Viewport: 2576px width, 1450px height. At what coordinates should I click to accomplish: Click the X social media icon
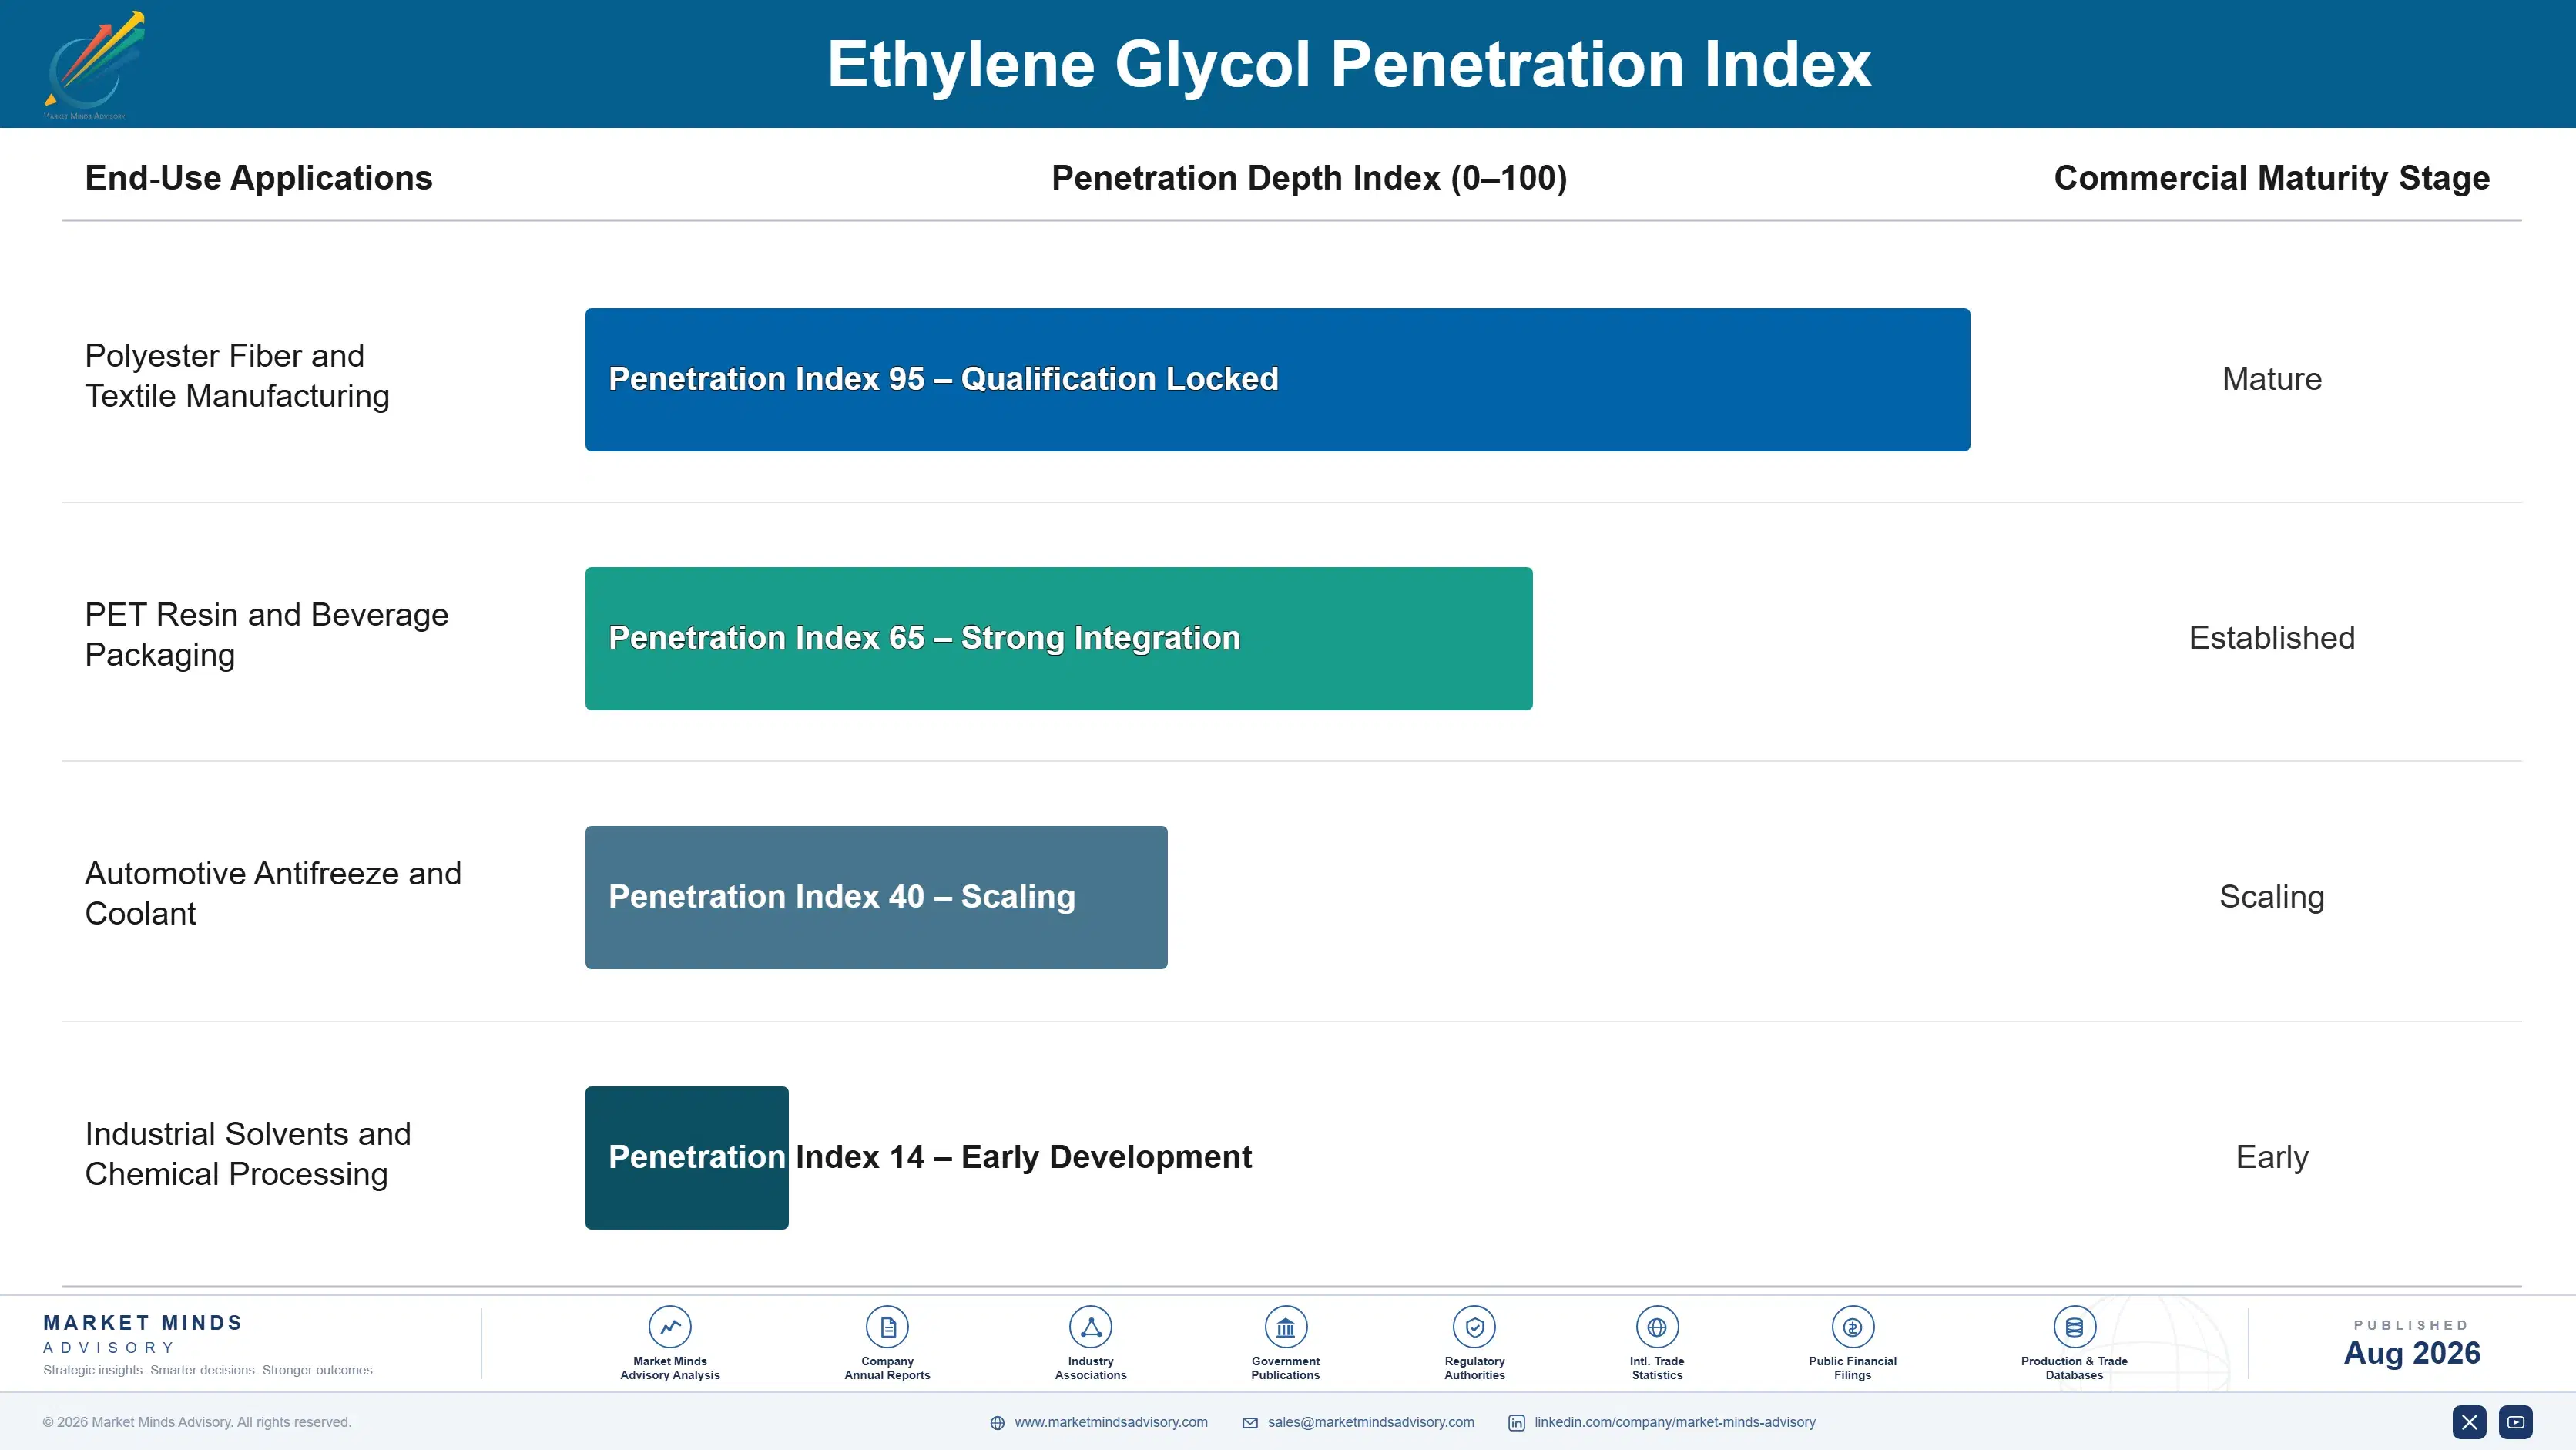tap(2469, 1422)
